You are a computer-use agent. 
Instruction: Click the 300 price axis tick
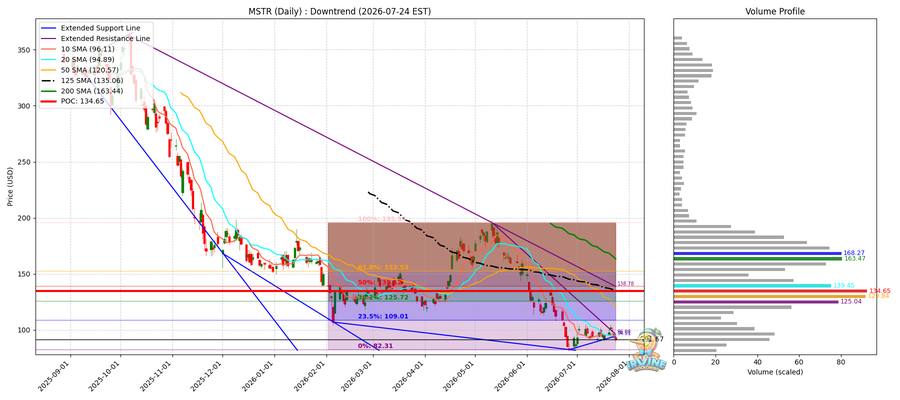pyautogui.click(x=25, y=106)
